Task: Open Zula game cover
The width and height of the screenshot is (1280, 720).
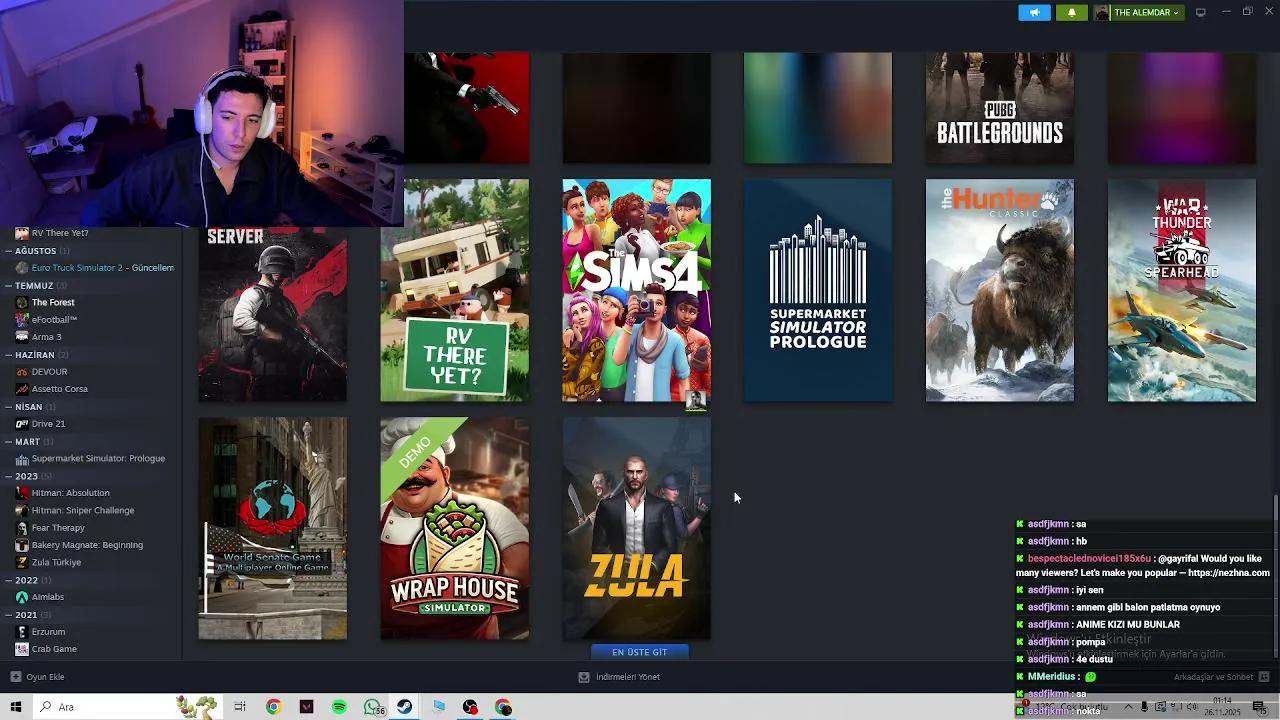Action: [x=637, y=529]
